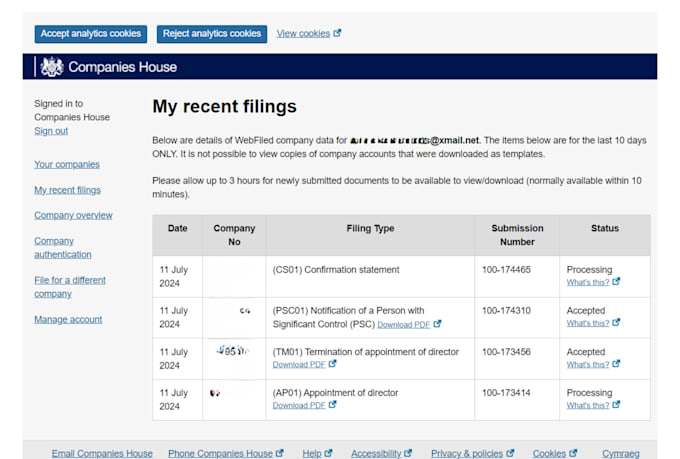
Task: Click the external icon after Help
Action: pos(329,453)
